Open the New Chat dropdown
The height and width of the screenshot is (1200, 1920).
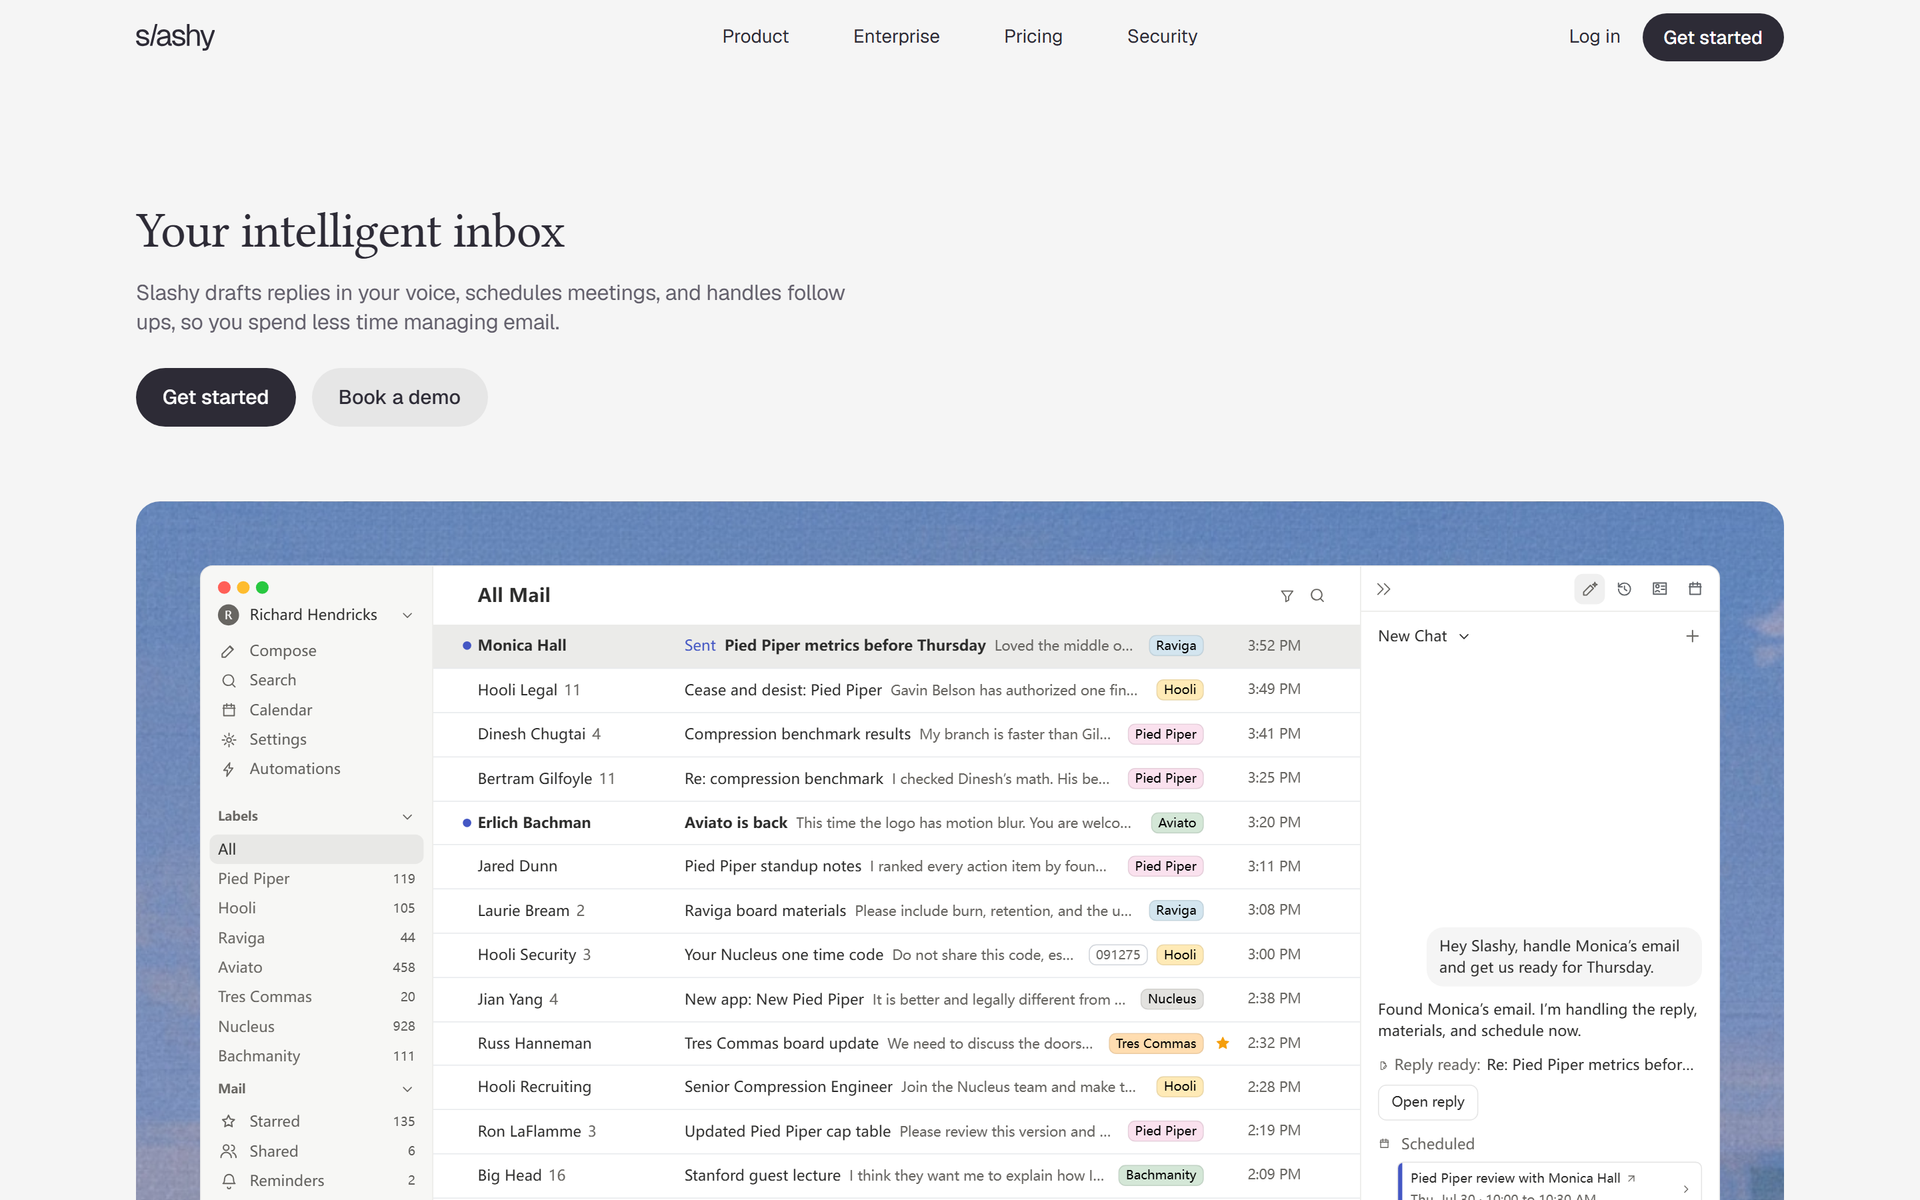point(1424,636)
